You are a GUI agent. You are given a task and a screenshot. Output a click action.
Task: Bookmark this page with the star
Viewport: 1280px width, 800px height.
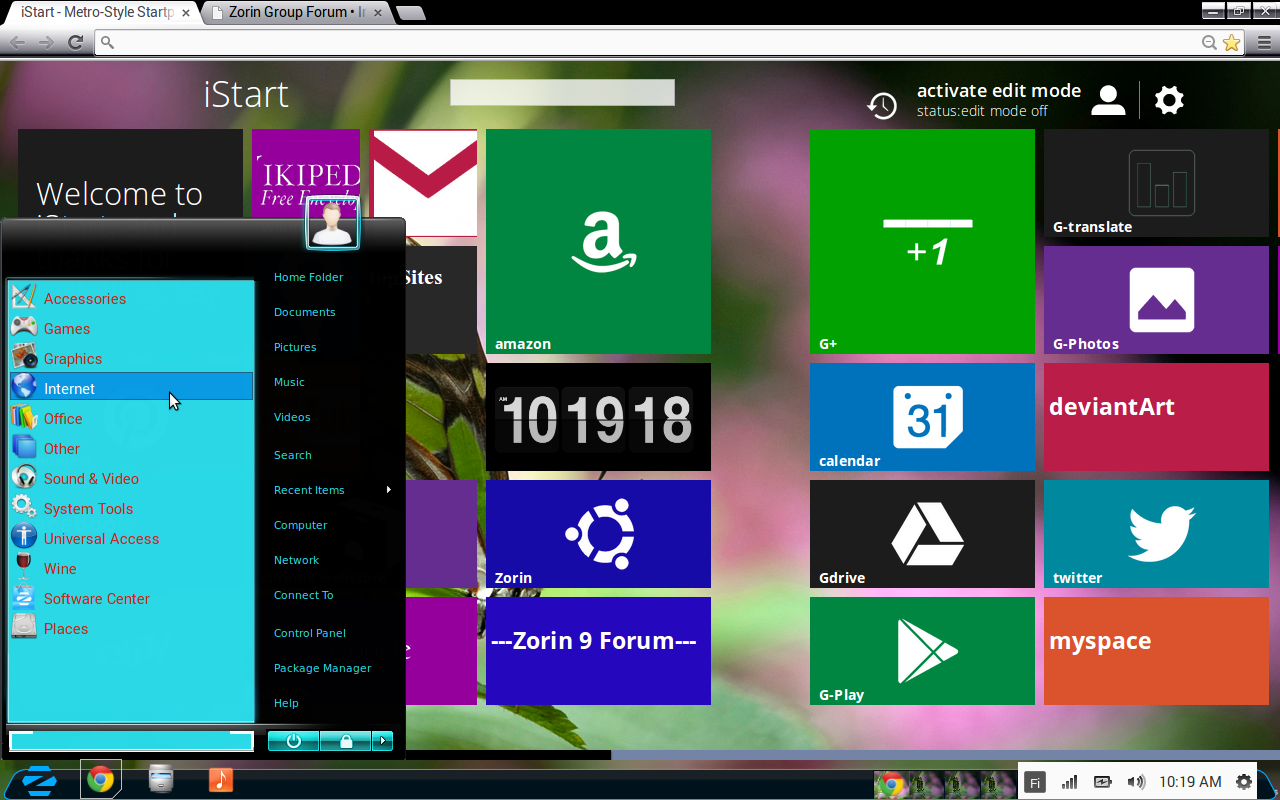point(1231,43)
